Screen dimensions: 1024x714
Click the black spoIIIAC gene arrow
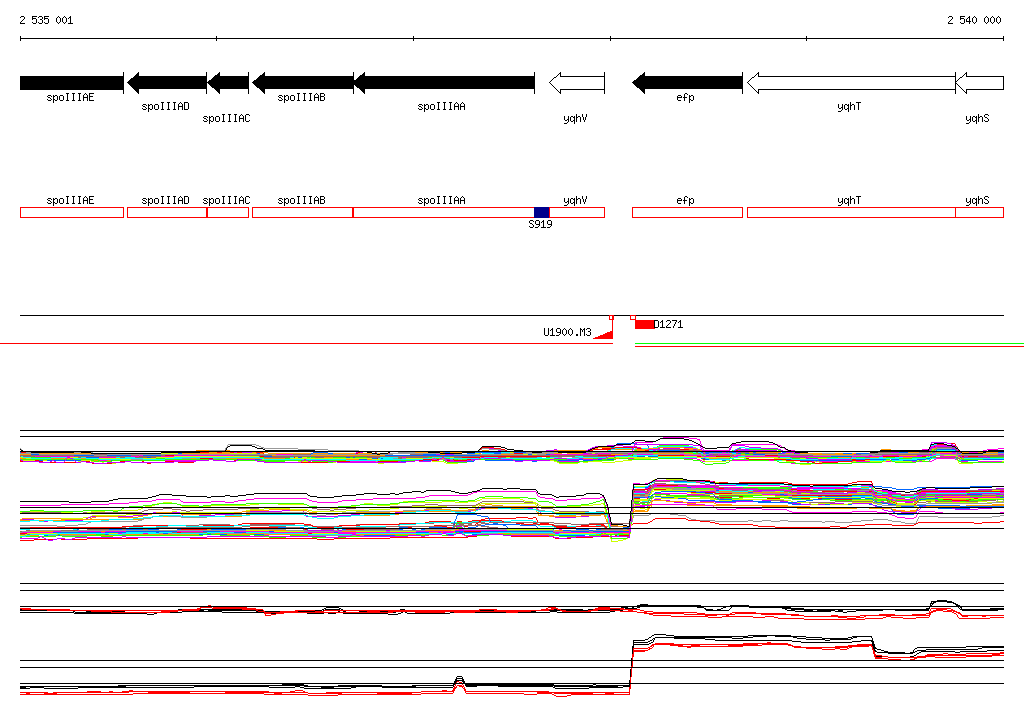tap(228, 83)
